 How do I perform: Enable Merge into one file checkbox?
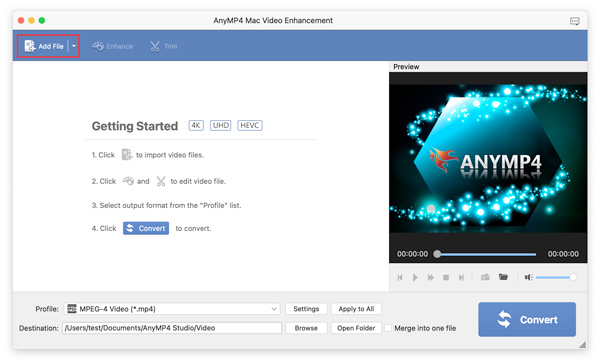point(388,328)
